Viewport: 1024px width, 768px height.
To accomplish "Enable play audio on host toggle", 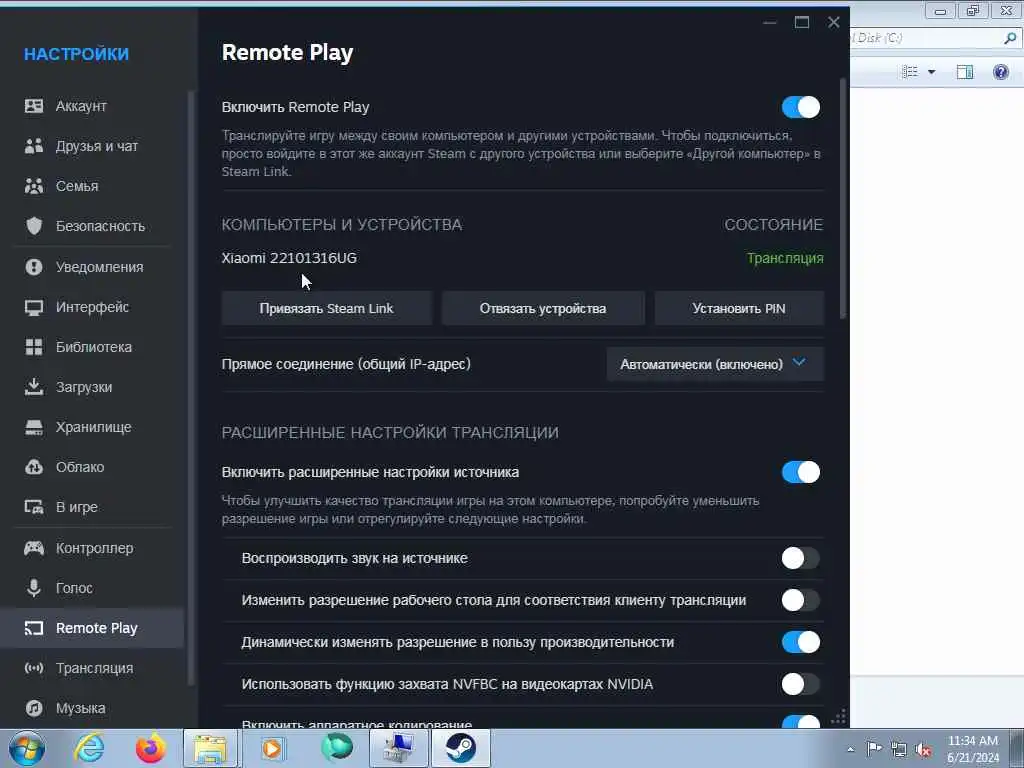I will pos(801,558).
